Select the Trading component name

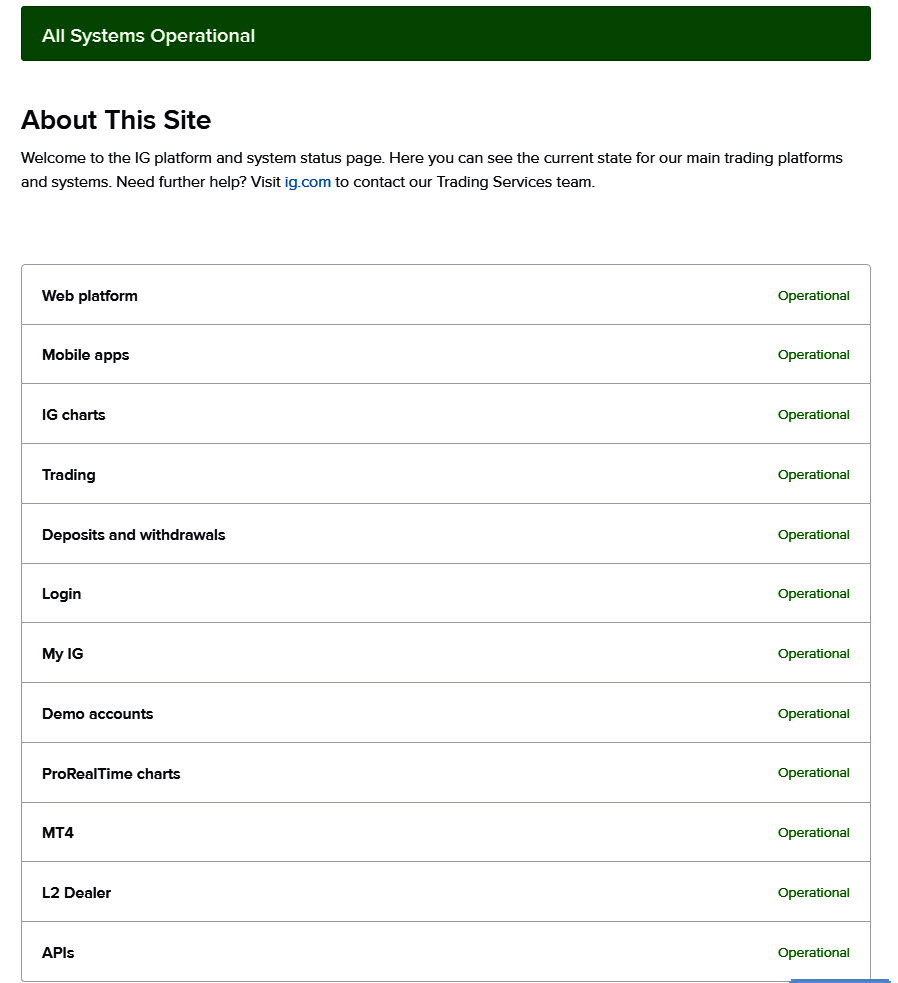click(69, 475)
